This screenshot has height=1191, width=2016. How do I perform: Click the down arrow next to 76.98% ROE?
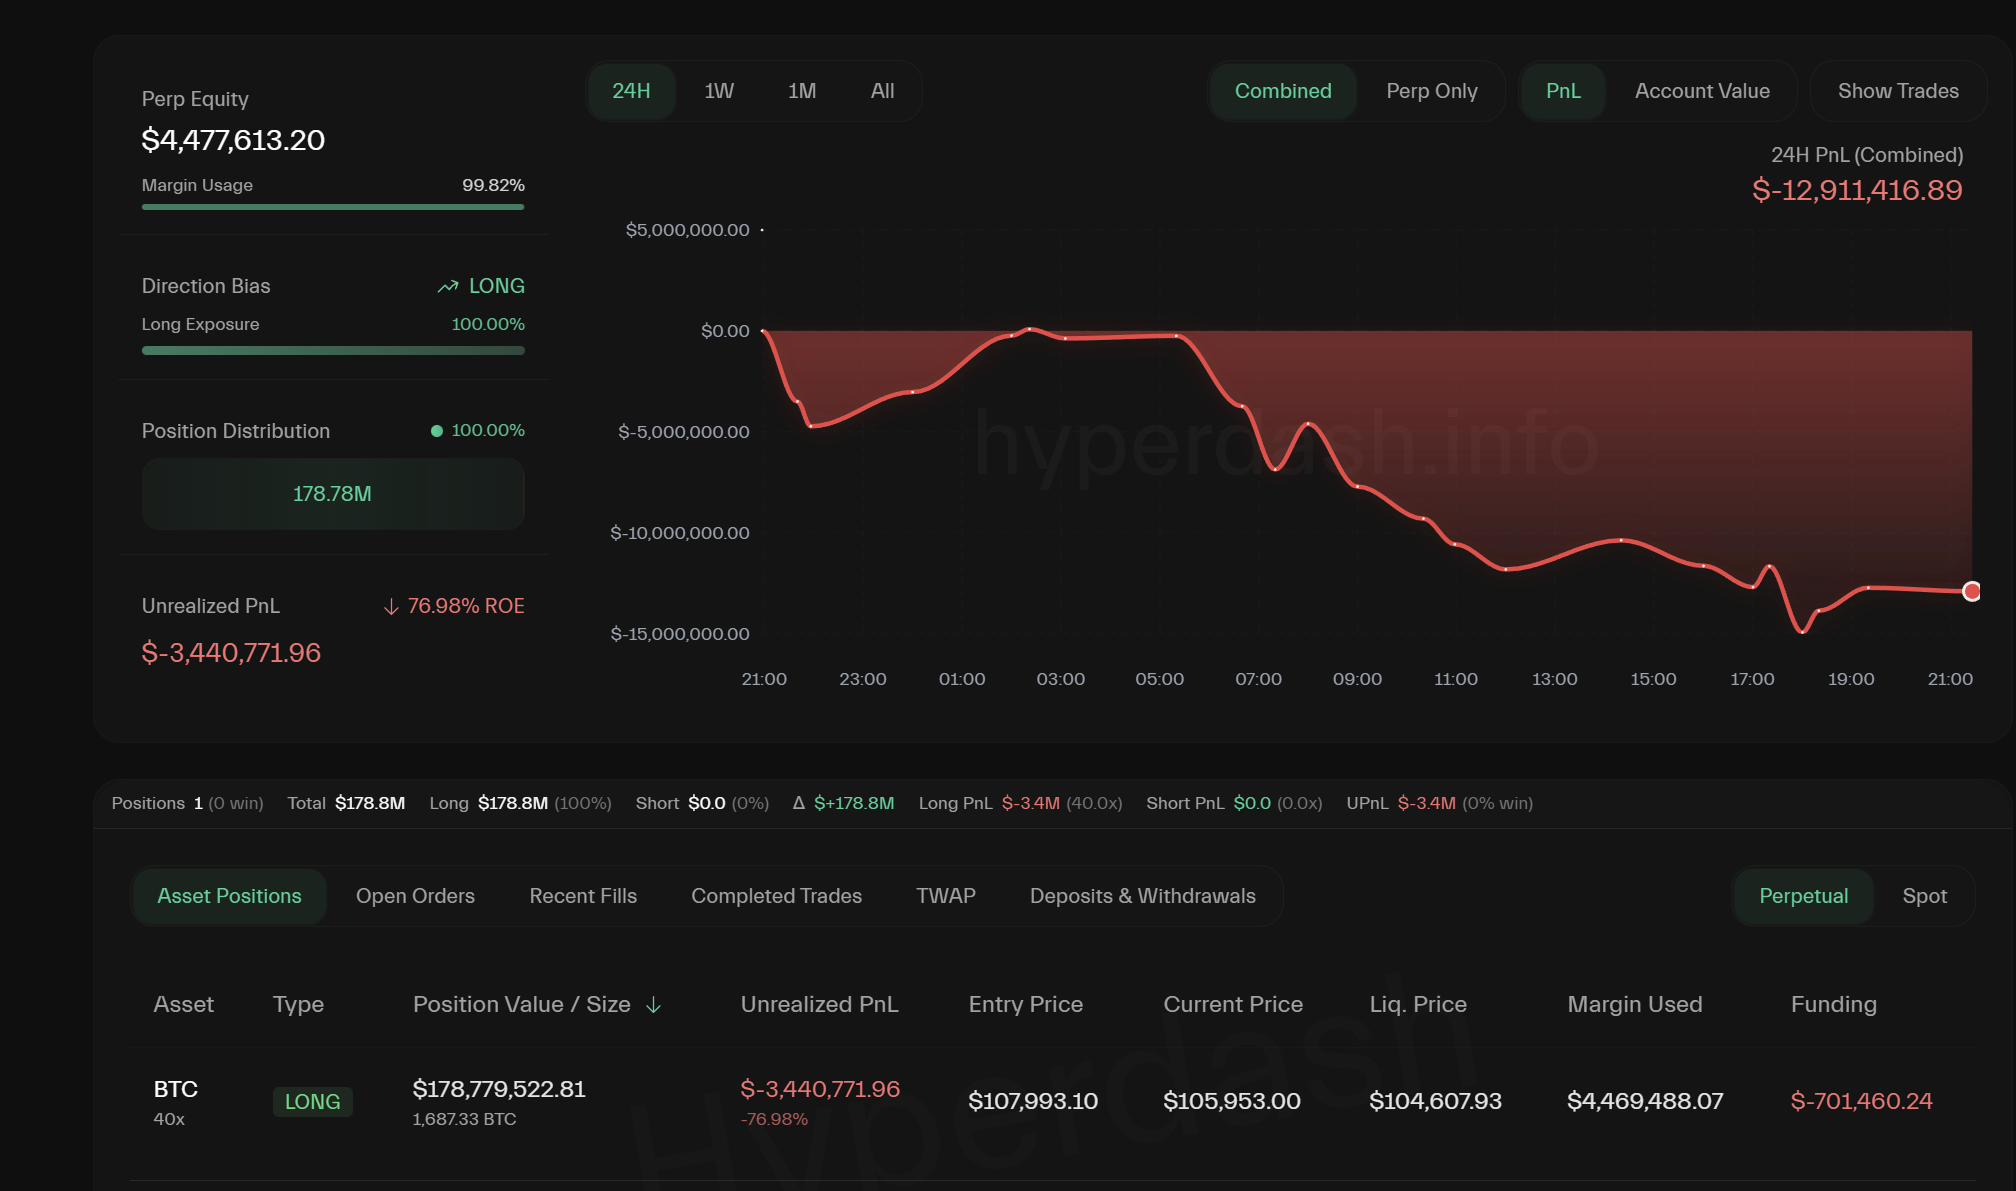[391, 607]
